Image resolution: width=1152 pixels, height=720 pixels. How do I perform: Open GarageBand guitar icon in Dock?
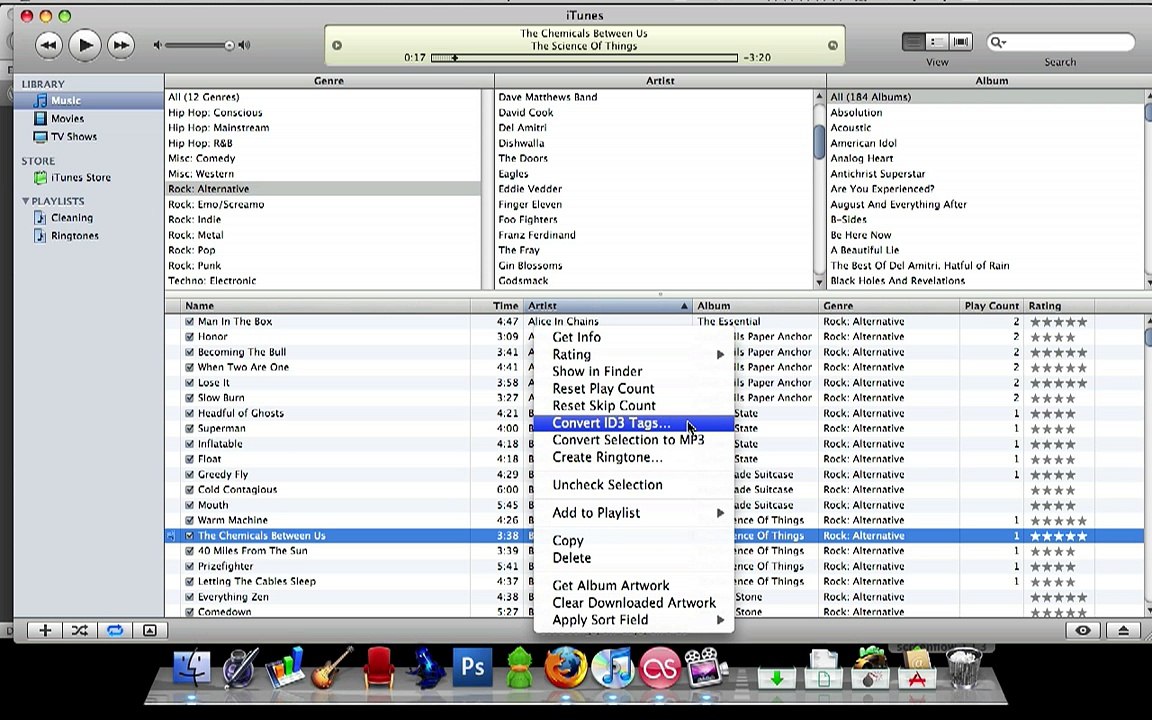(332, 668)
